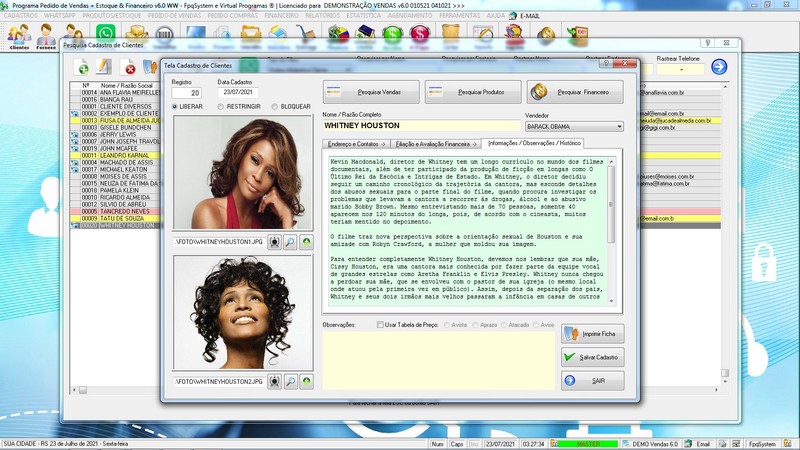Click new client green plus icon in Pesquisa window

coord(82,67)
